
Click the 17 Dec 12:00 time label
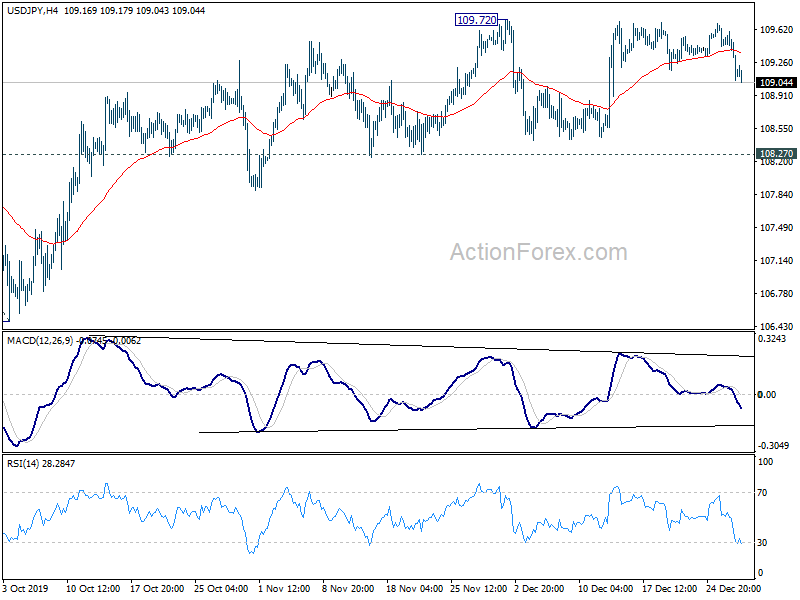click(x=669, y=589)
